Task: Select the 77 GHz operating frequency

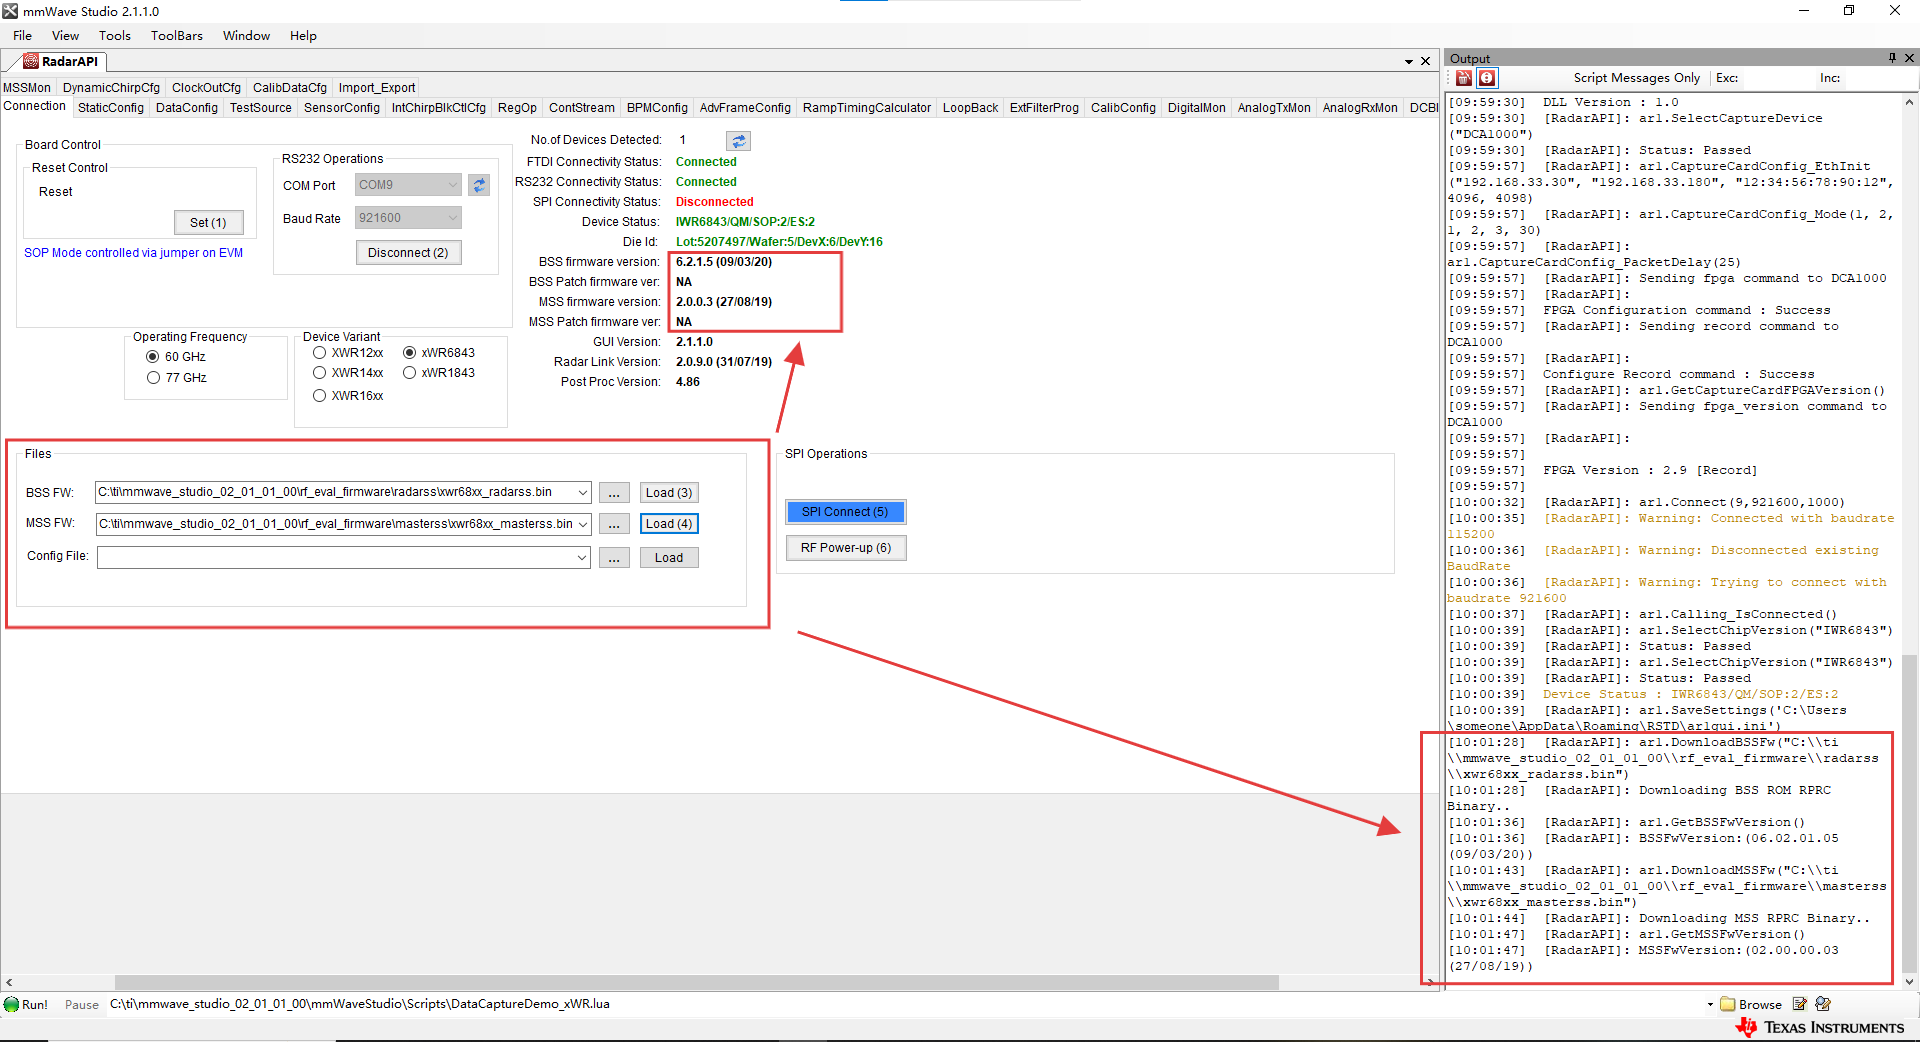Action: pos(153,378)
